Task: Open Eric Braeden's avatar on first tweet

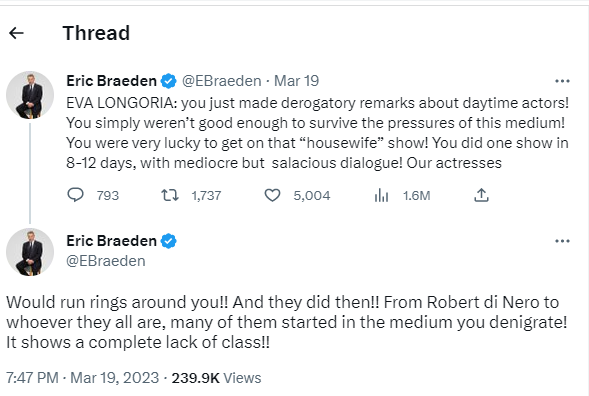Action: click(30, 95)
